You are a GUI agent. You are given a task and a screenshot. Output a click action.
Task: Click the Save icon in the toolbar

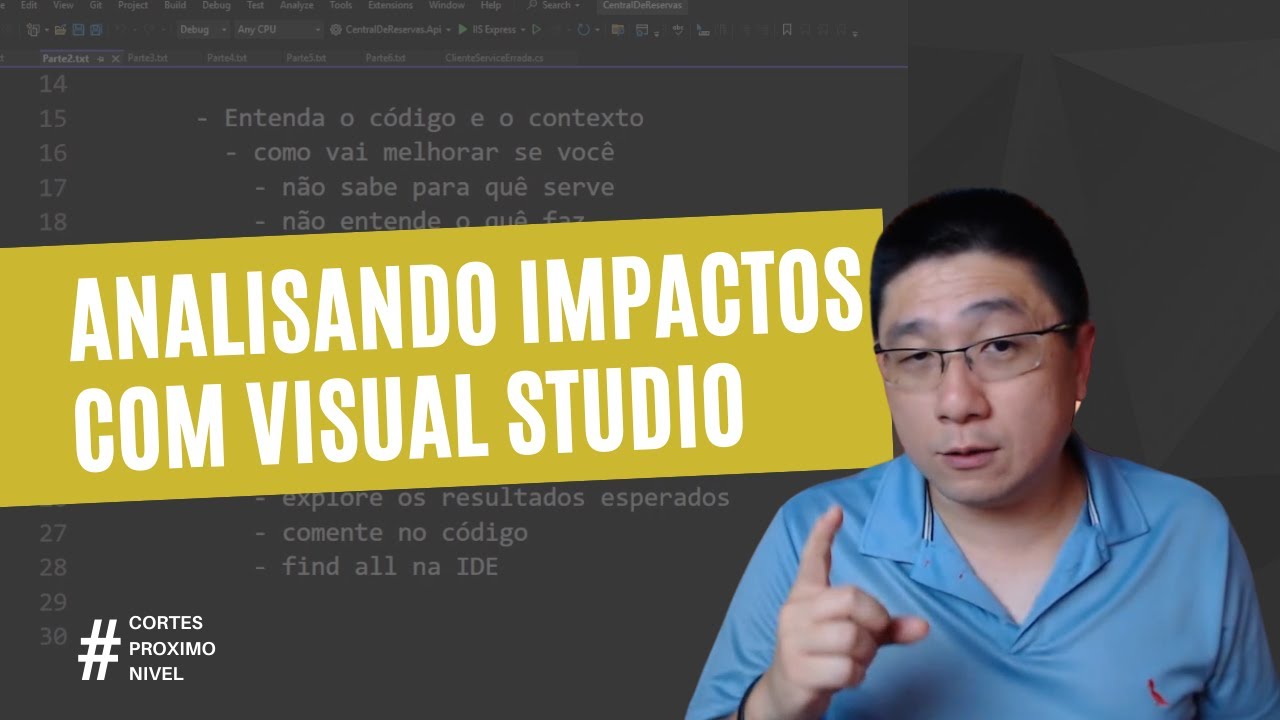click(78, 30)
